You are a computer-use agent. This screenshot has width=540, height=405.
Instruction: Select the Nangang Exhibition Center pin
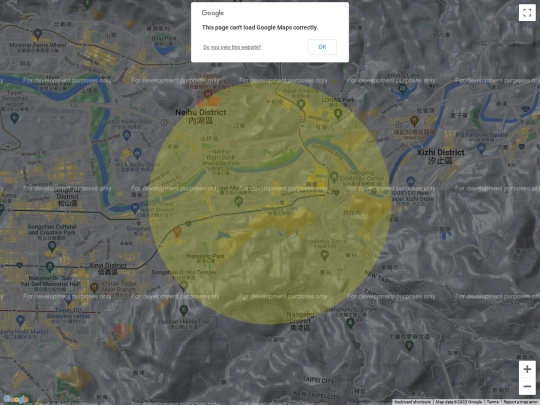pos(334,177)
